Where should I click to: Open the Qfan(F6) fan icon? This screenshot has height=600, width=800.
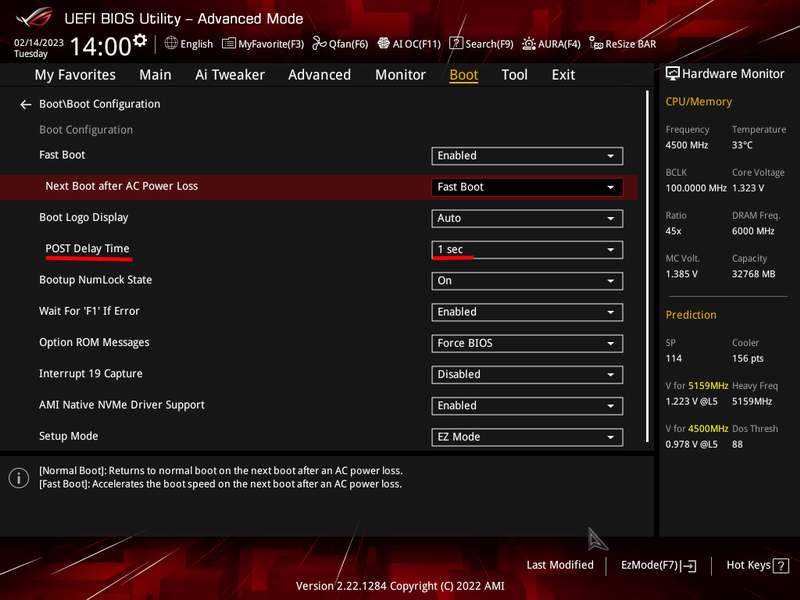coord(319,43)
